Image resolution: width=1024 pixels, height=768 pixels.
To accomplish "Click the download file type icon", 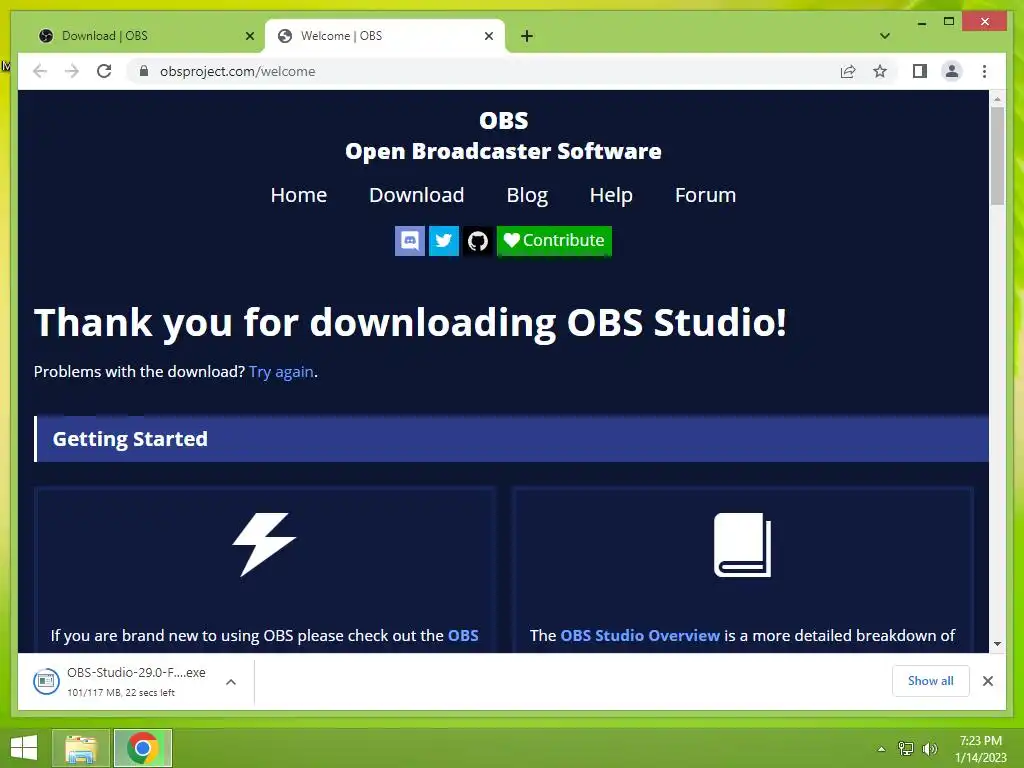I will click(x=46, y=682).
